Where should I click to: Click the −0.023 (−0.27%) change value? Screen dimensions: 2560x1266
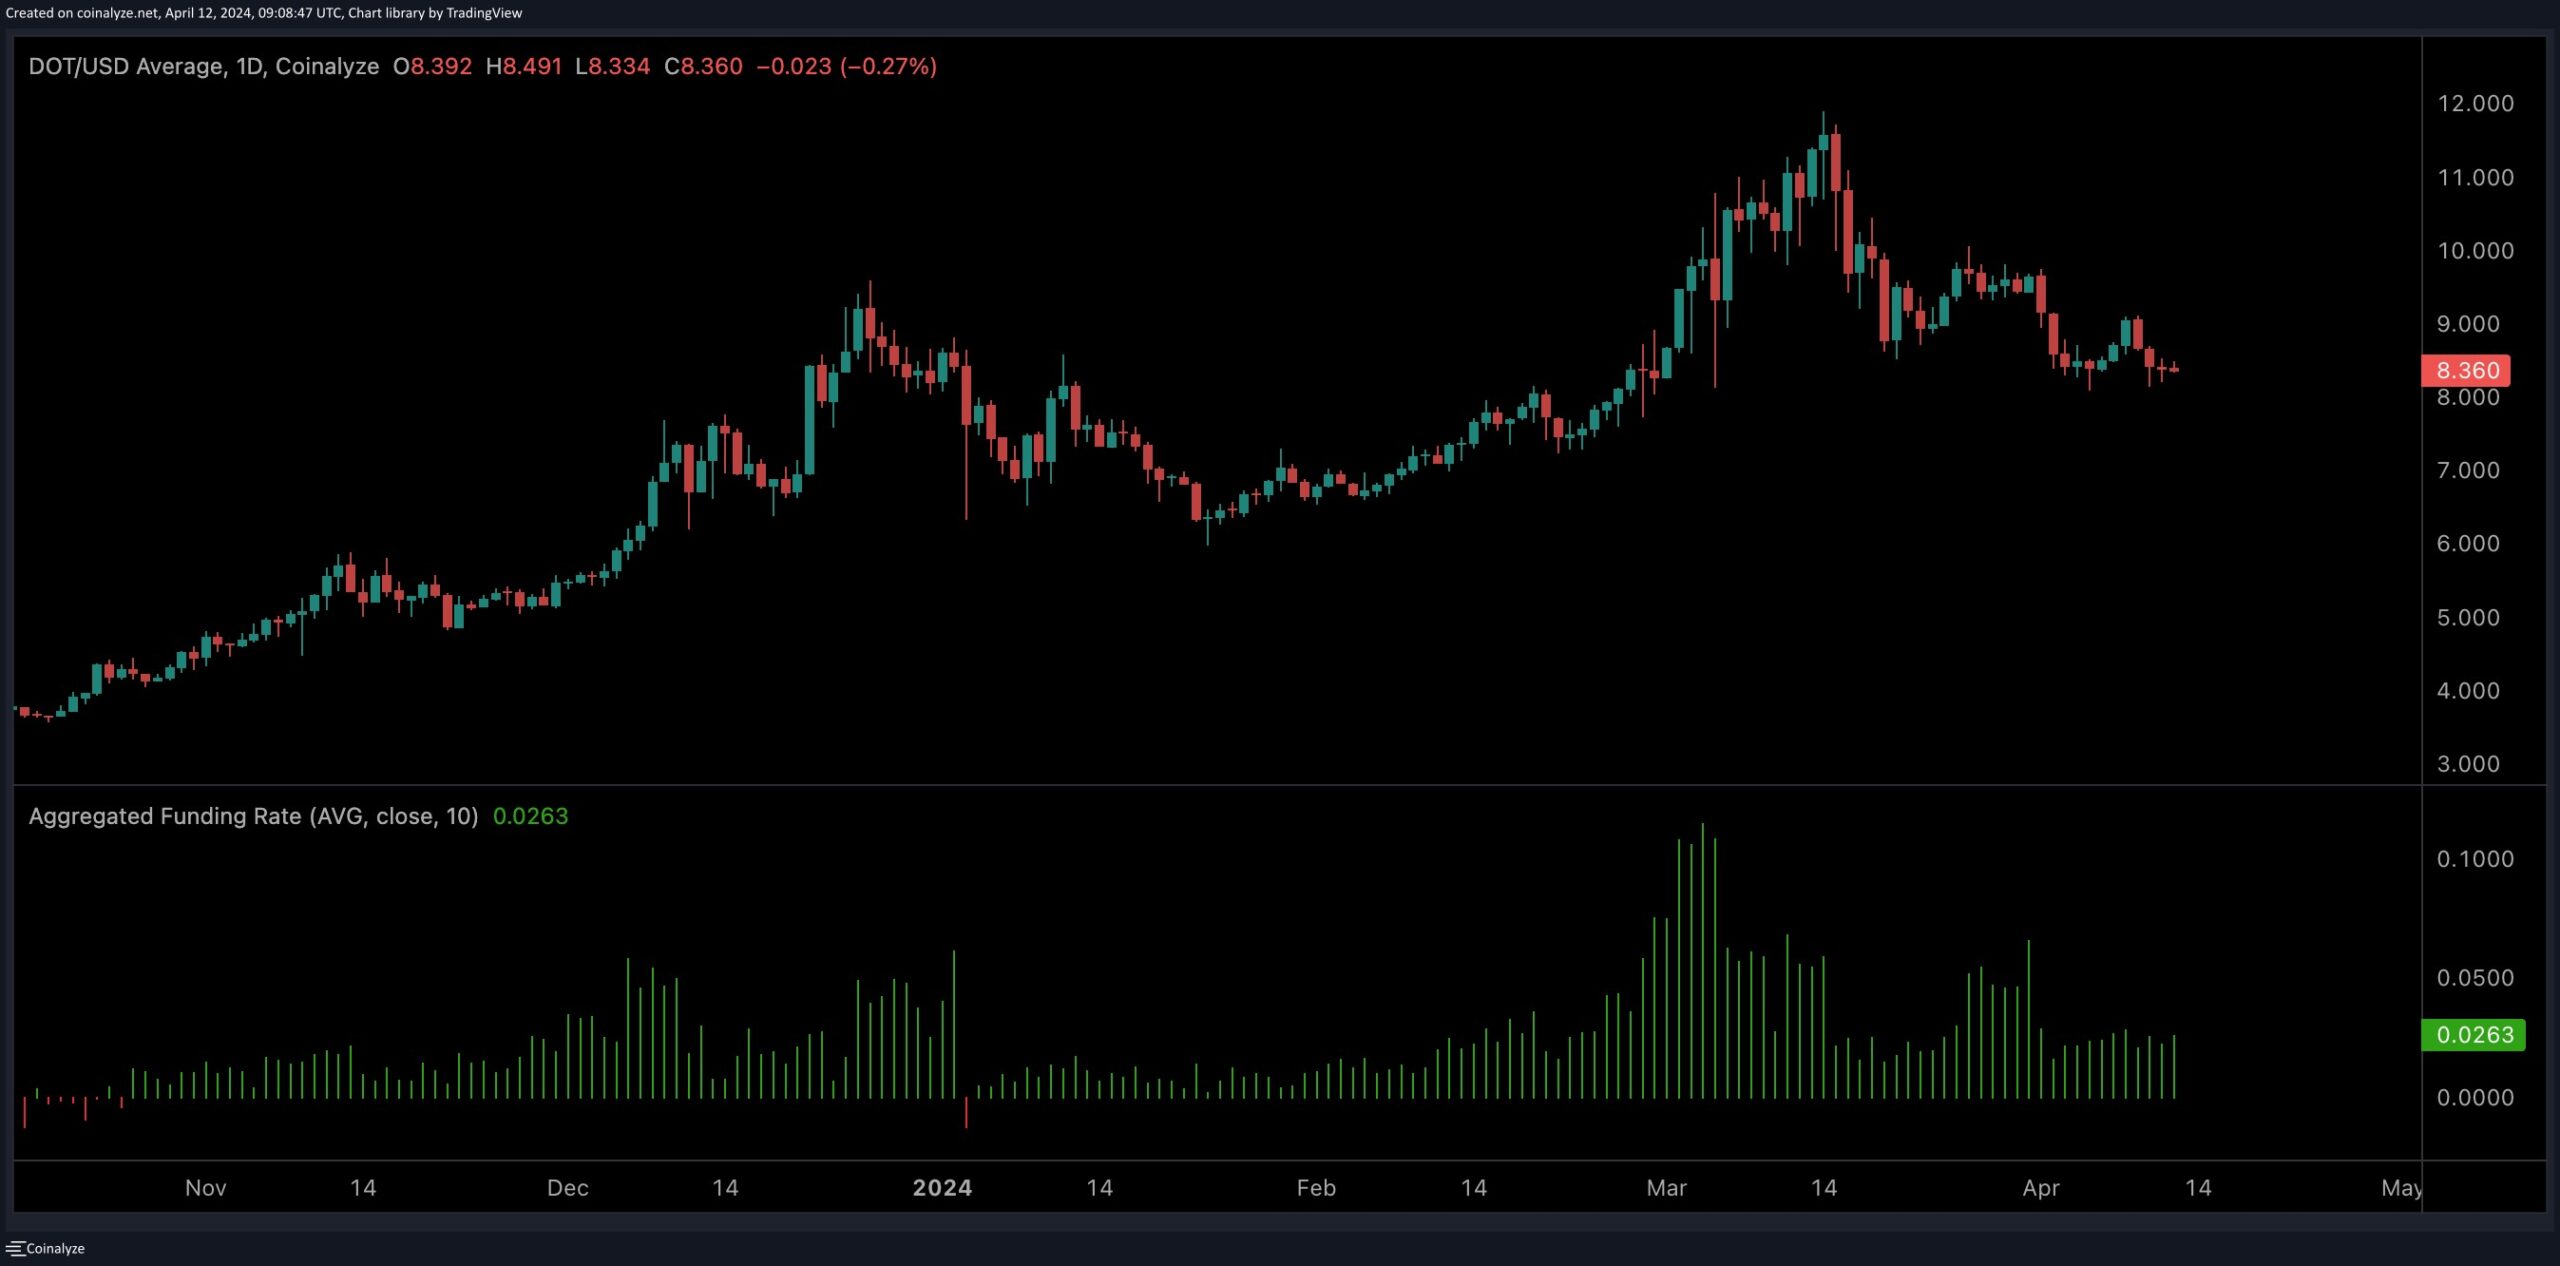pos(847,66)
